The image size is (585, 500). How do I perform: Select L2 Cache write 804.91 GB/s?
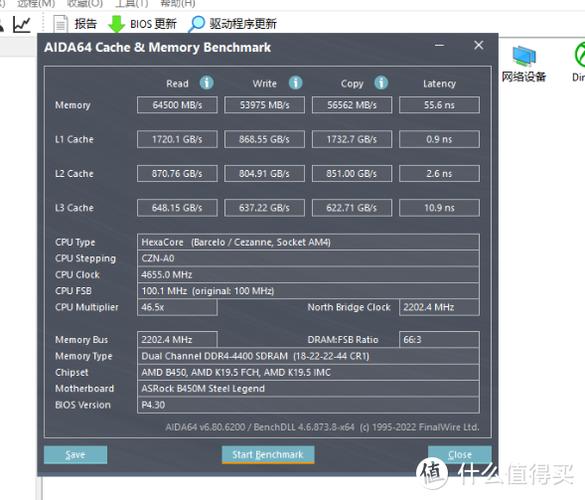pos(265,174)
